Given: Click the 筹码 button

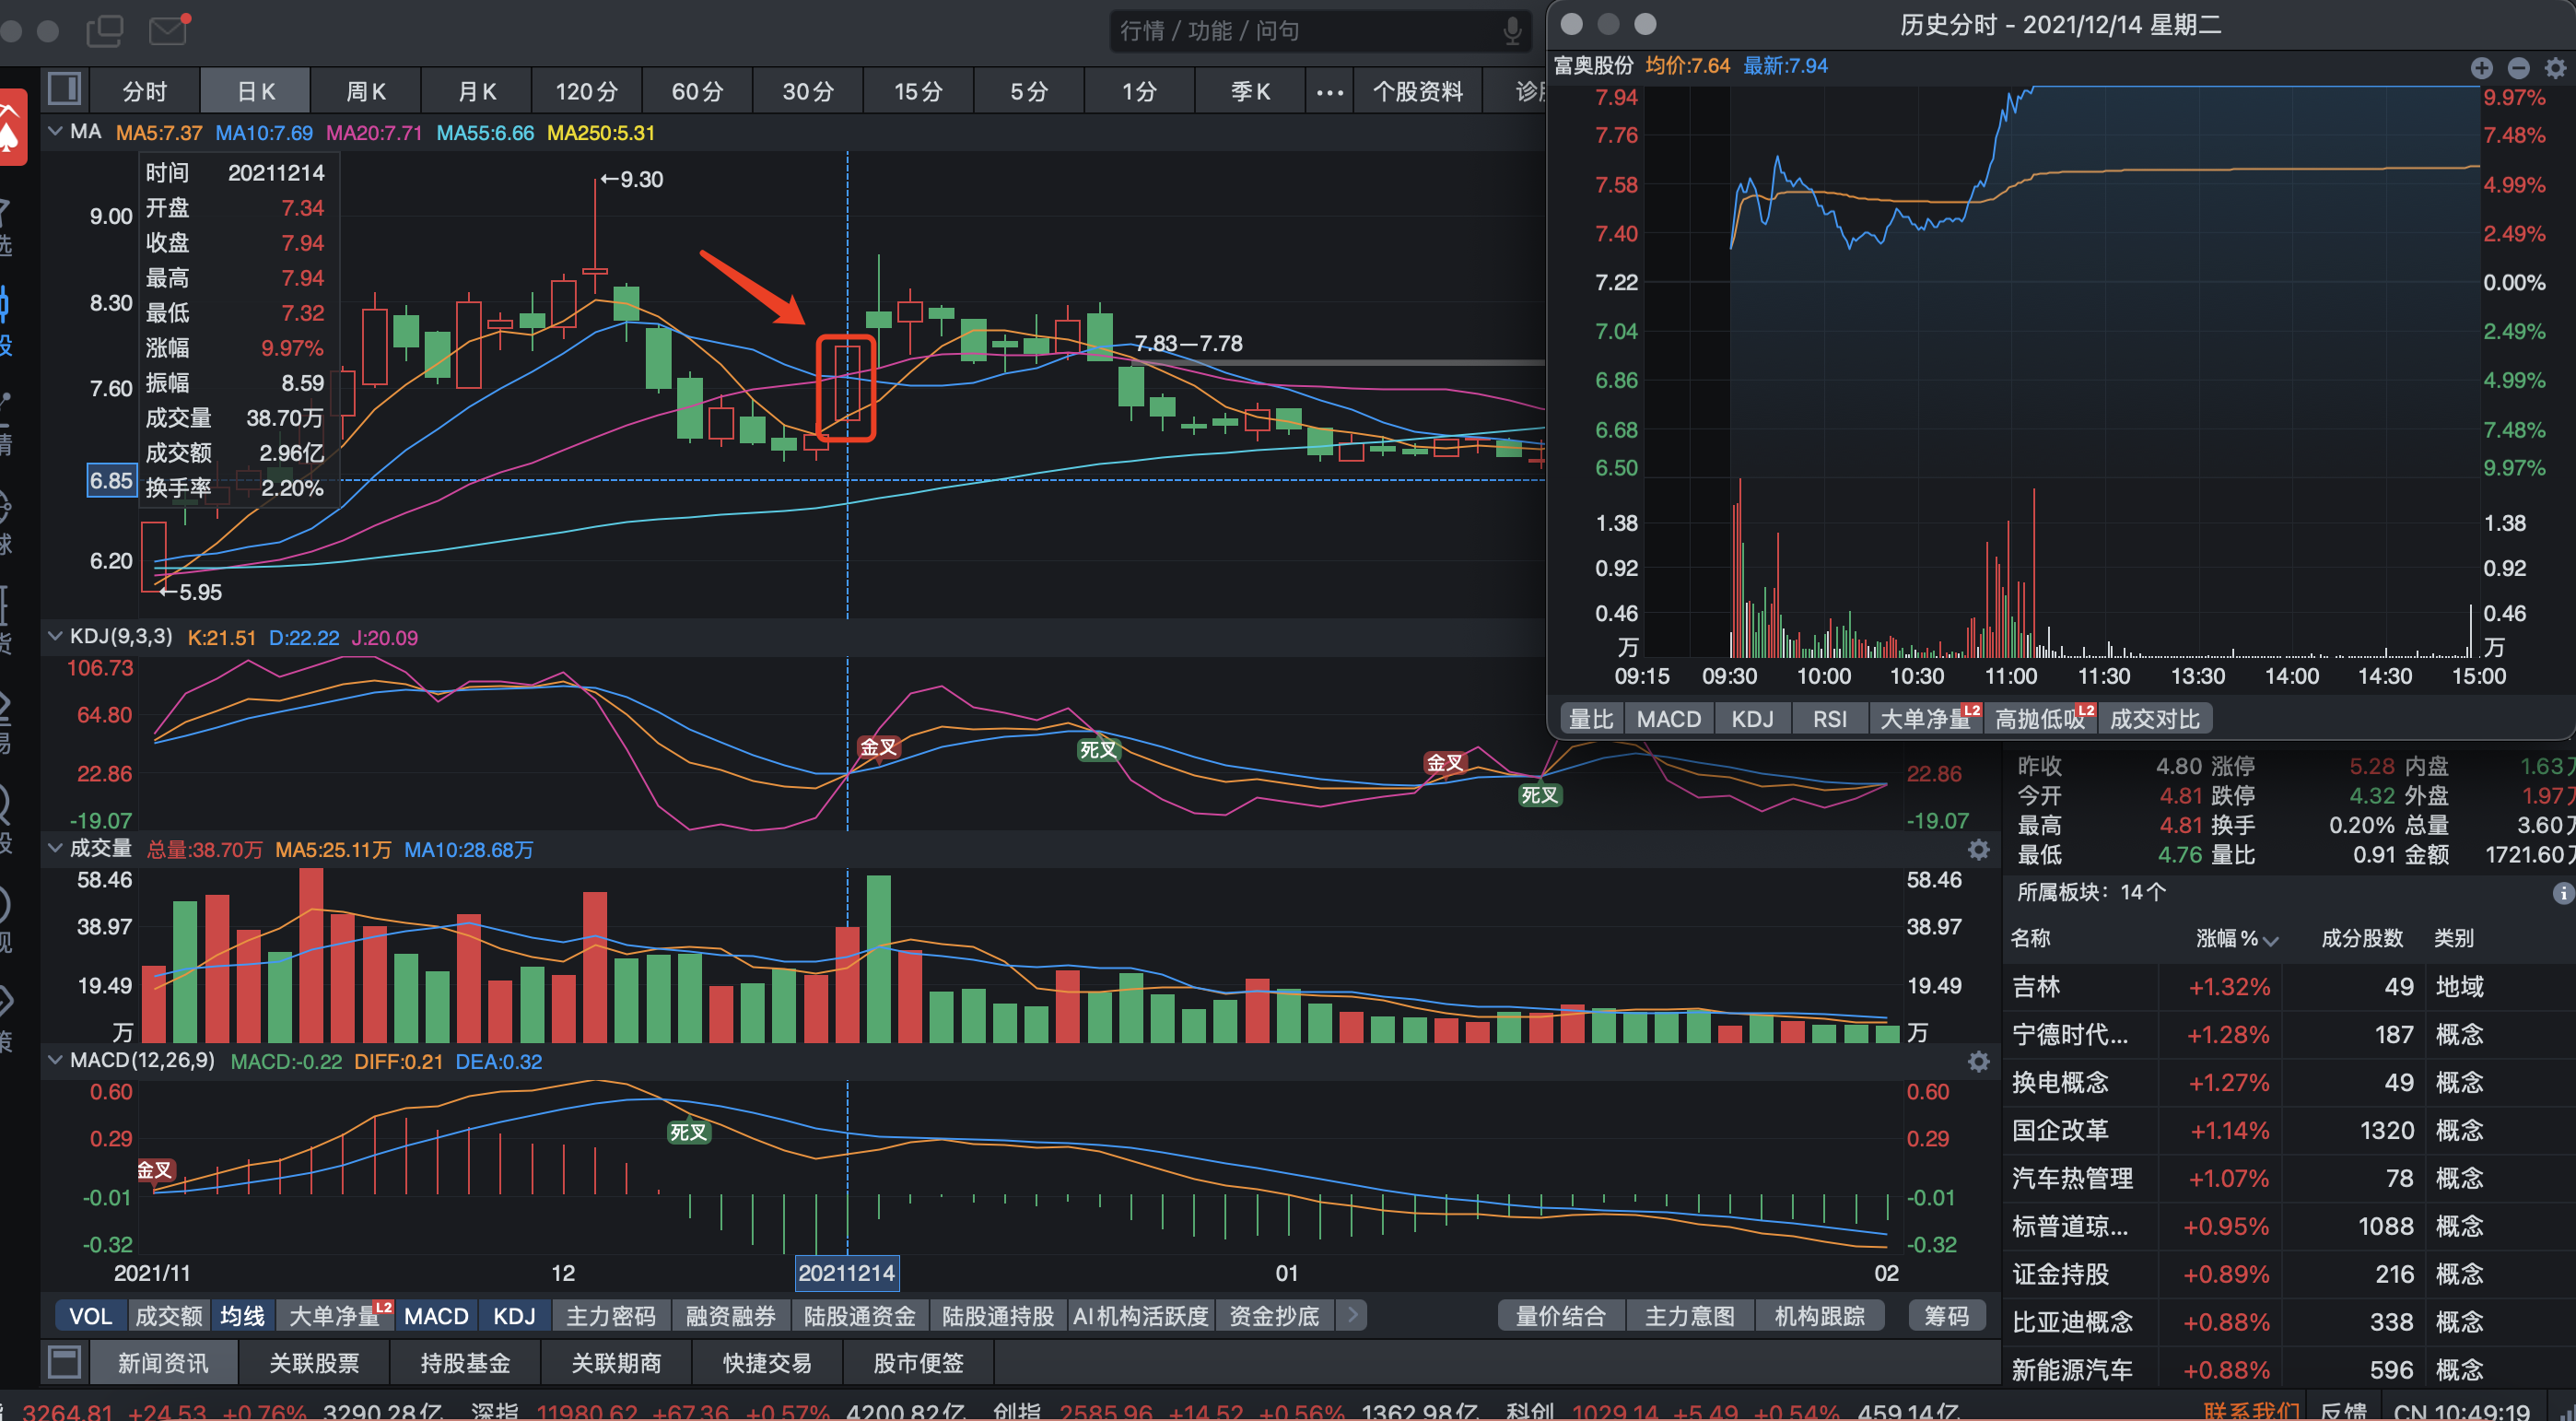Looking at the screenshot, I should pos(1946,1316).
